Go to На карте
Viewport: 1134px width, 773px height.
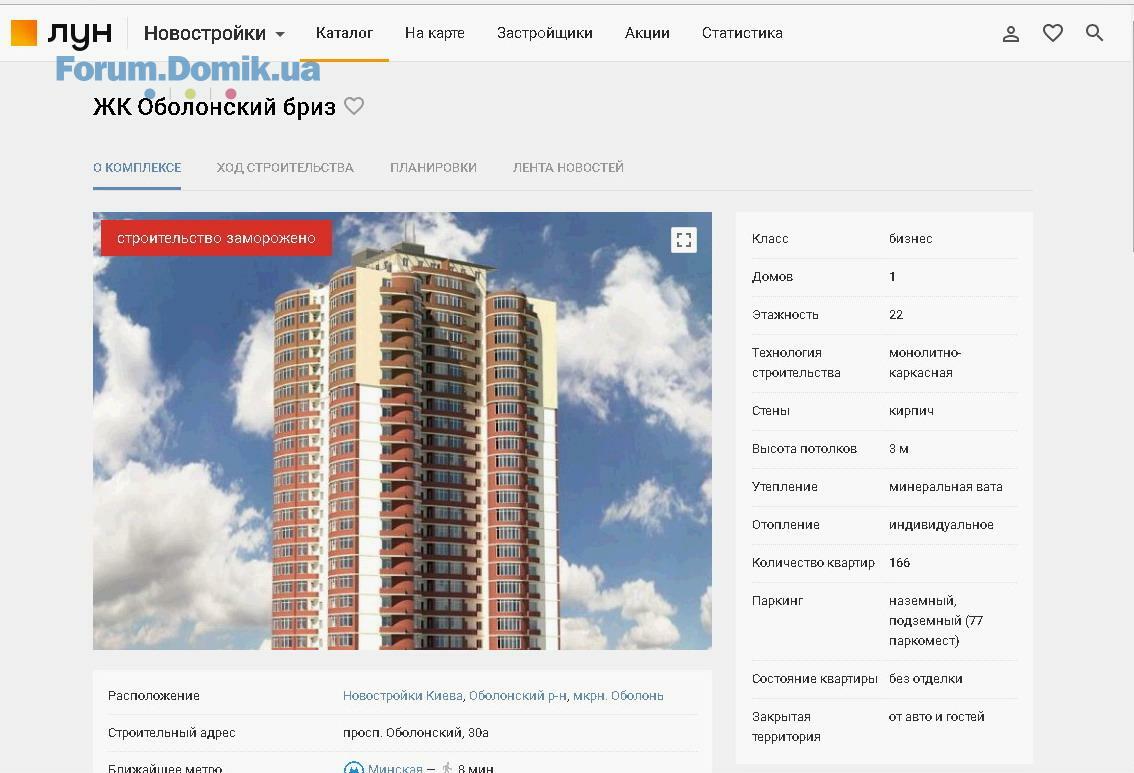pos(435,33)
